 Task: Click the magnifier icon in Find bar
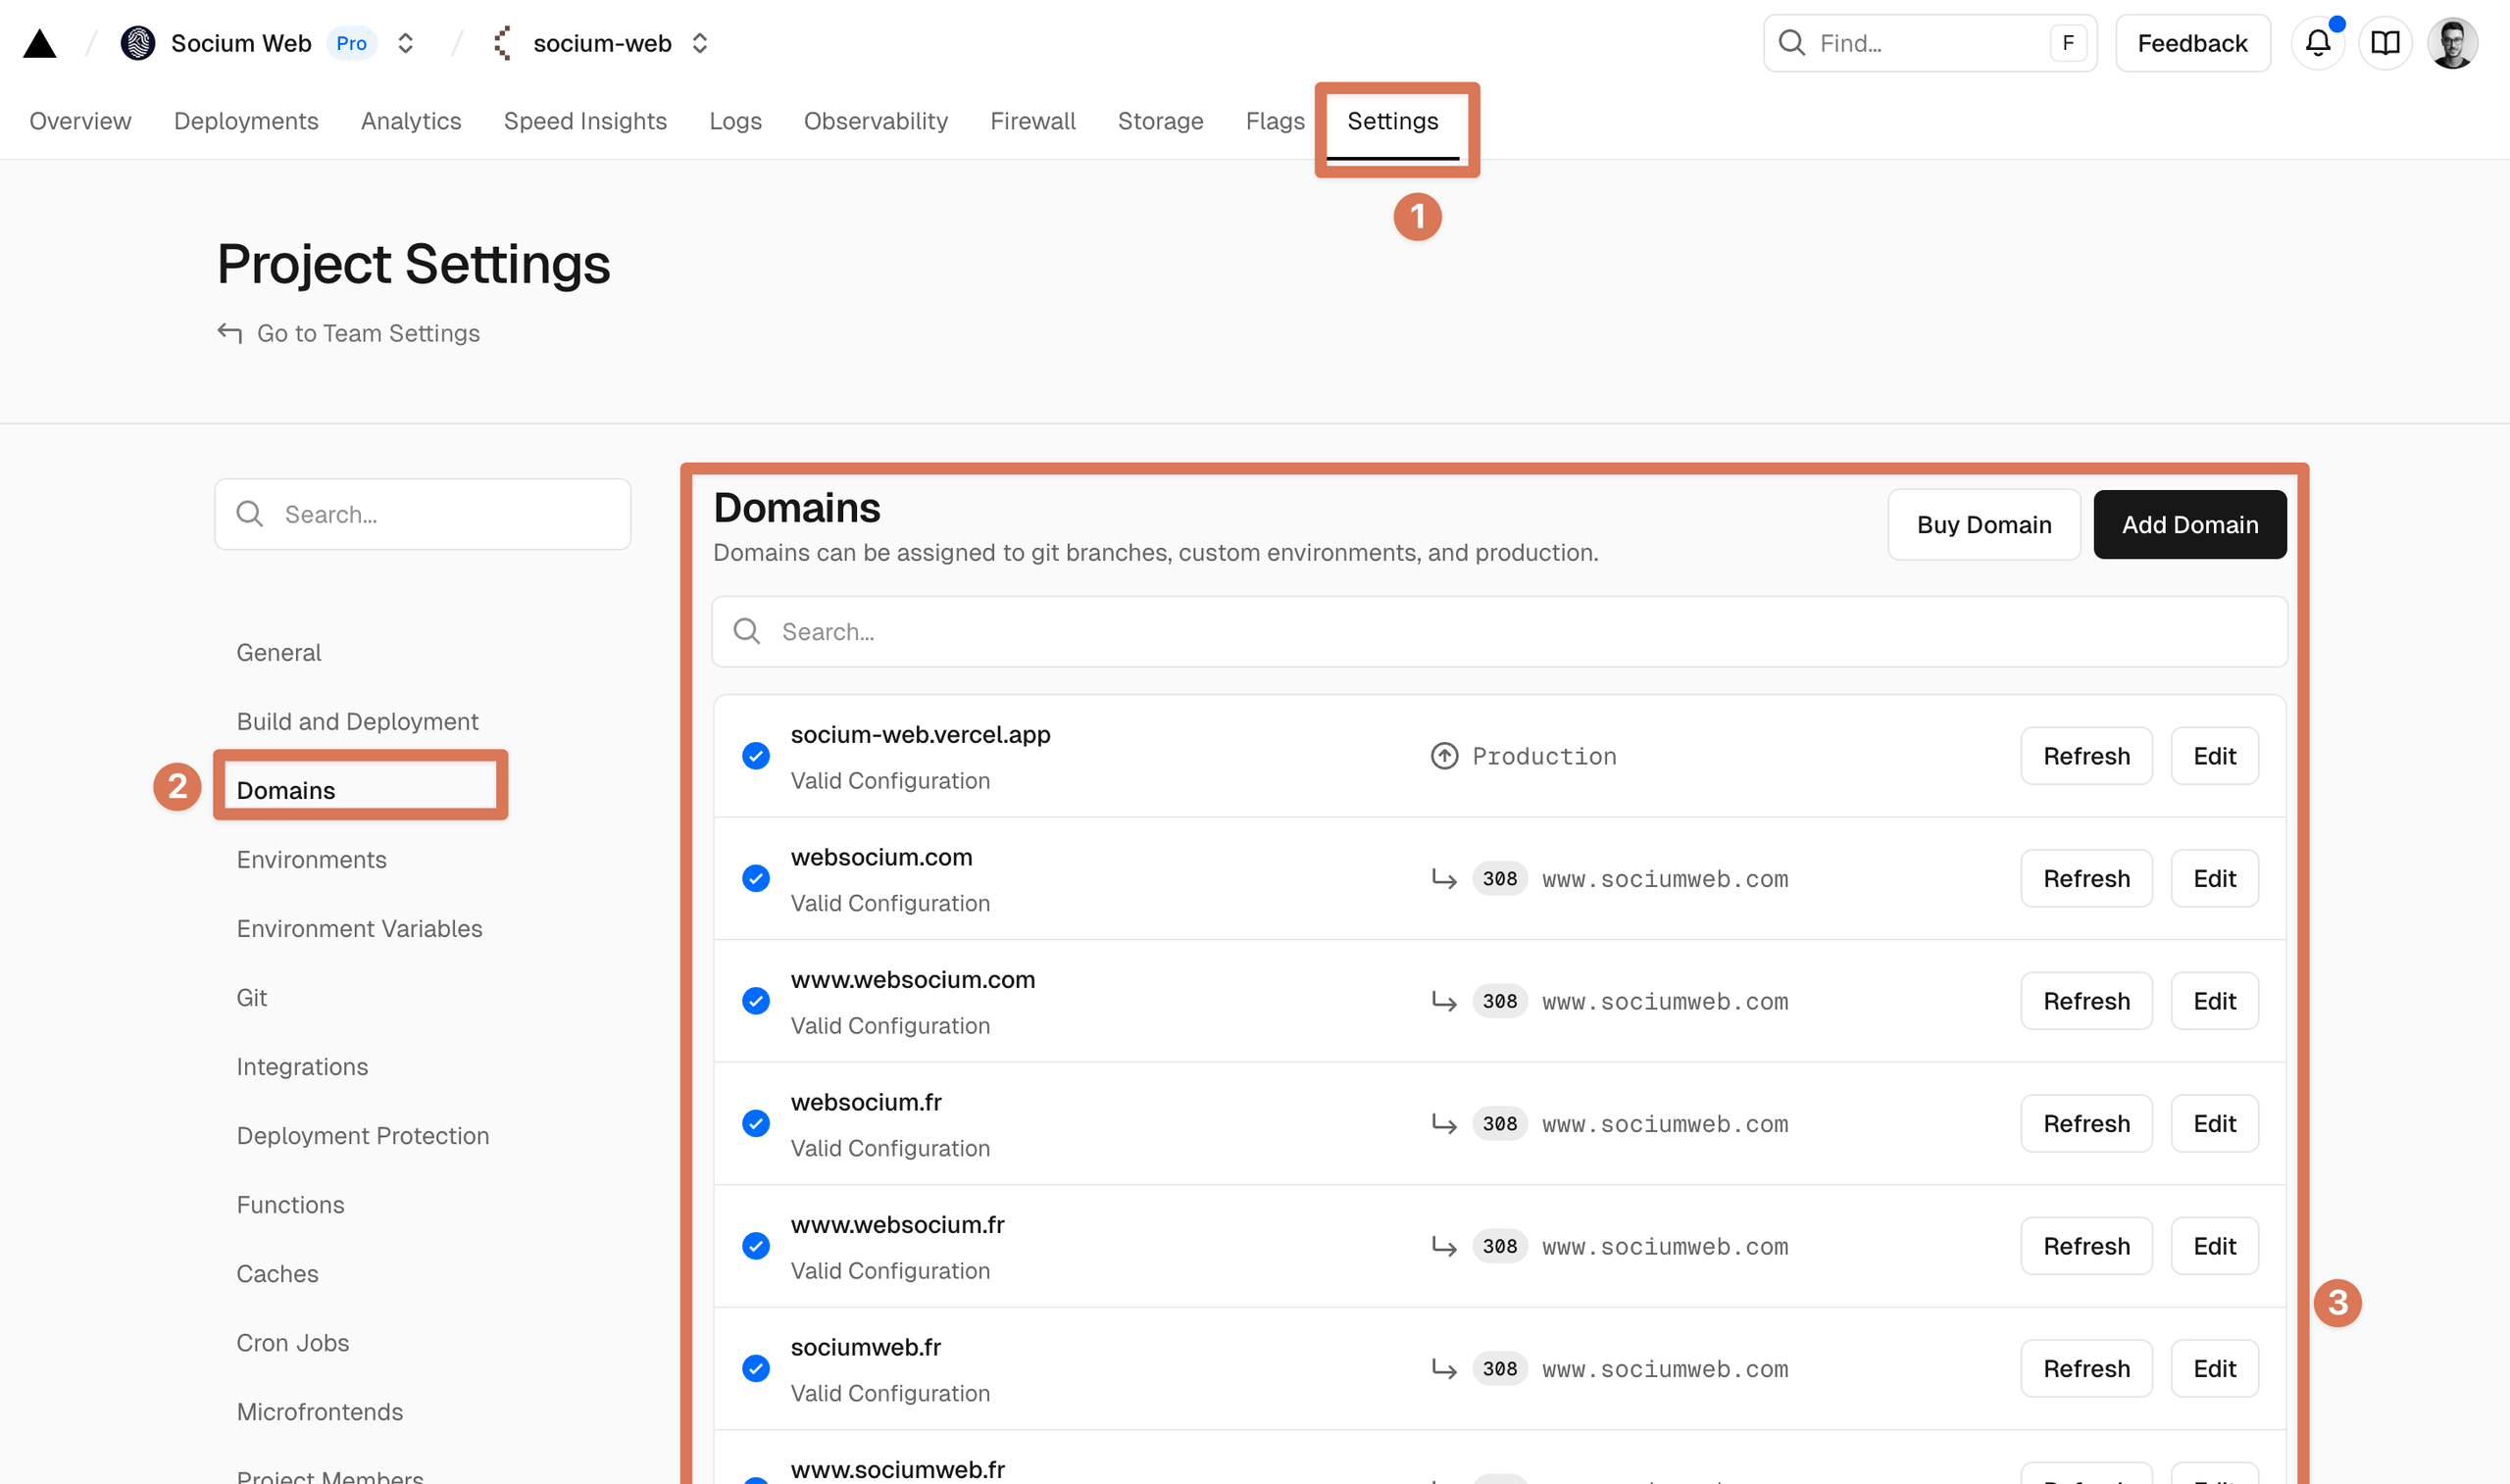(1792, 43)
